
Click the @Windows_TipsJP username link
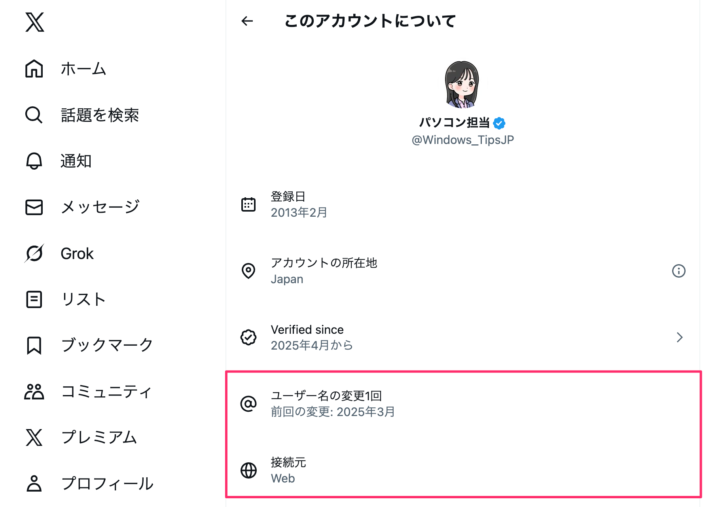[x=462, y=140]
